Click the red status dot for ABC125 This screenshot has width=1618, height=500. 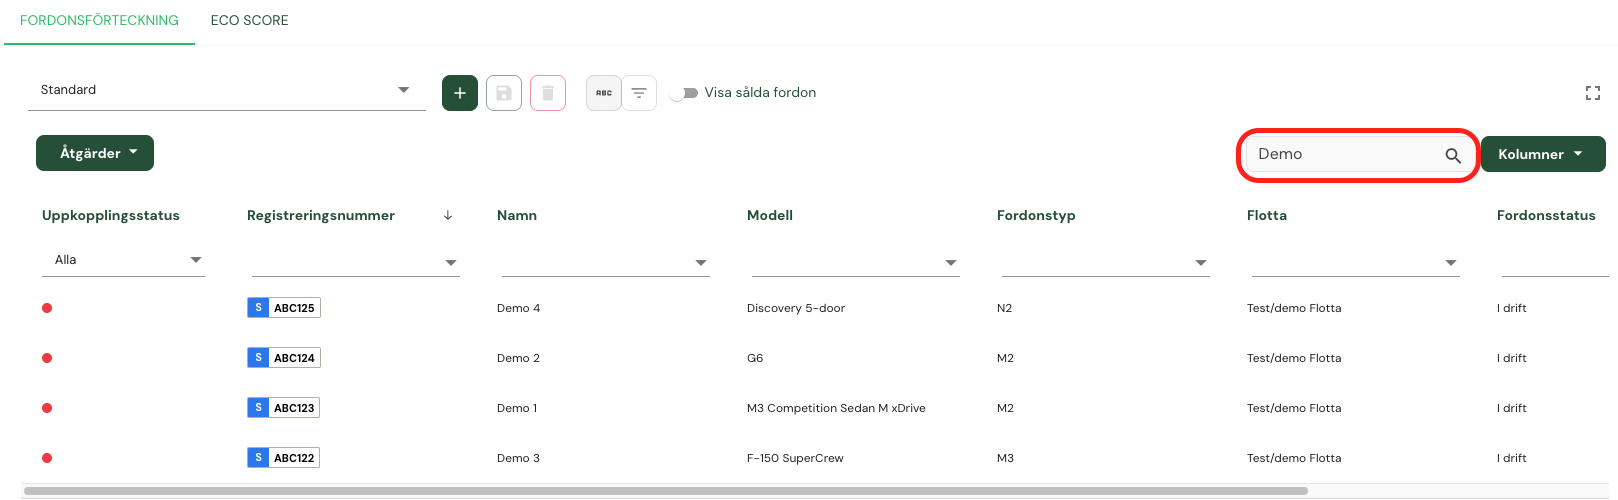point(47,308)
